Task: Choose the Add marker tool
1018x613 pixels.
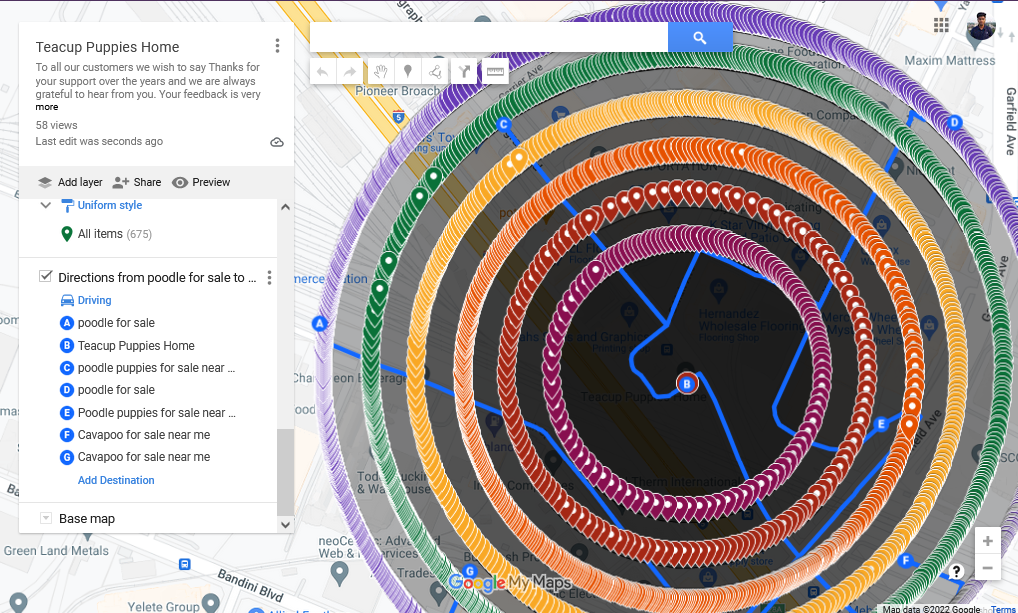Action: click(x=408, y=71)
